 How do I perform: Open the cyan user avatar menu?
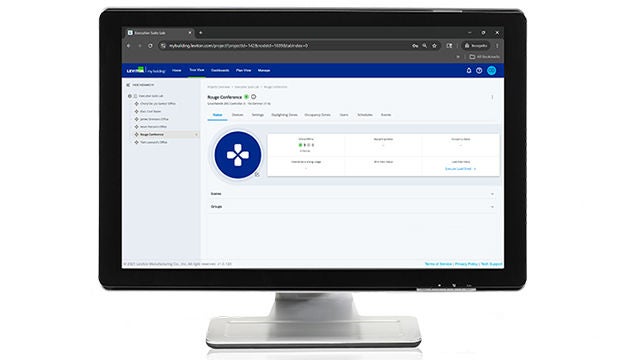click(x=492, y=71)
